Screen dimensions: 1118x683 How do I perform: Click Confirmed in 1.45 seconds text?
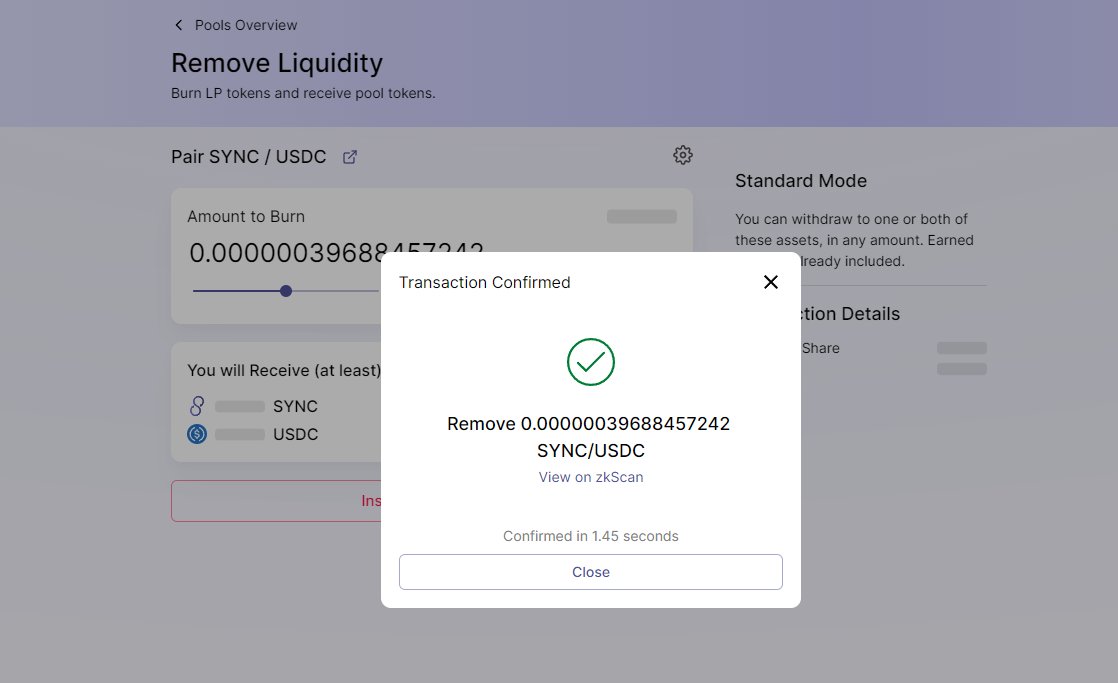click(590, 536)
